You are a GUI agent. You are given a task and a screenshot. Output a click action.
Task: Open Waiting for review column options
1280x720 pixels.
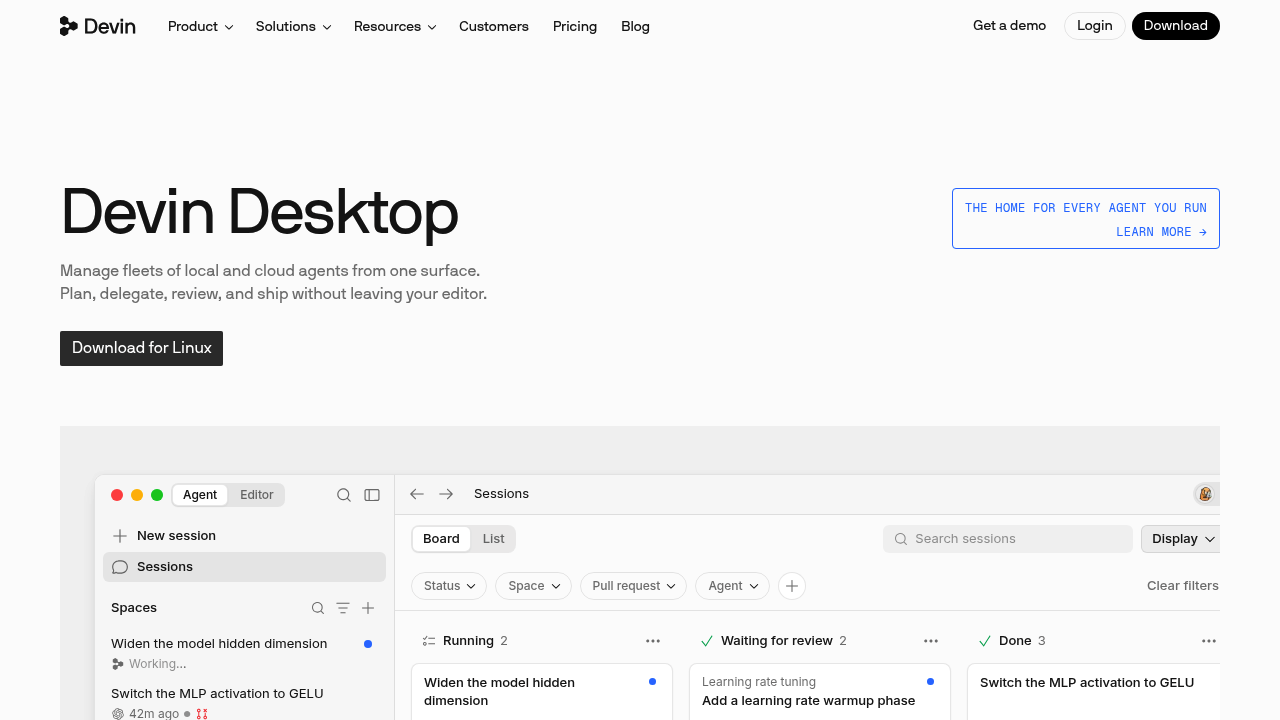[x=931, y=641]
